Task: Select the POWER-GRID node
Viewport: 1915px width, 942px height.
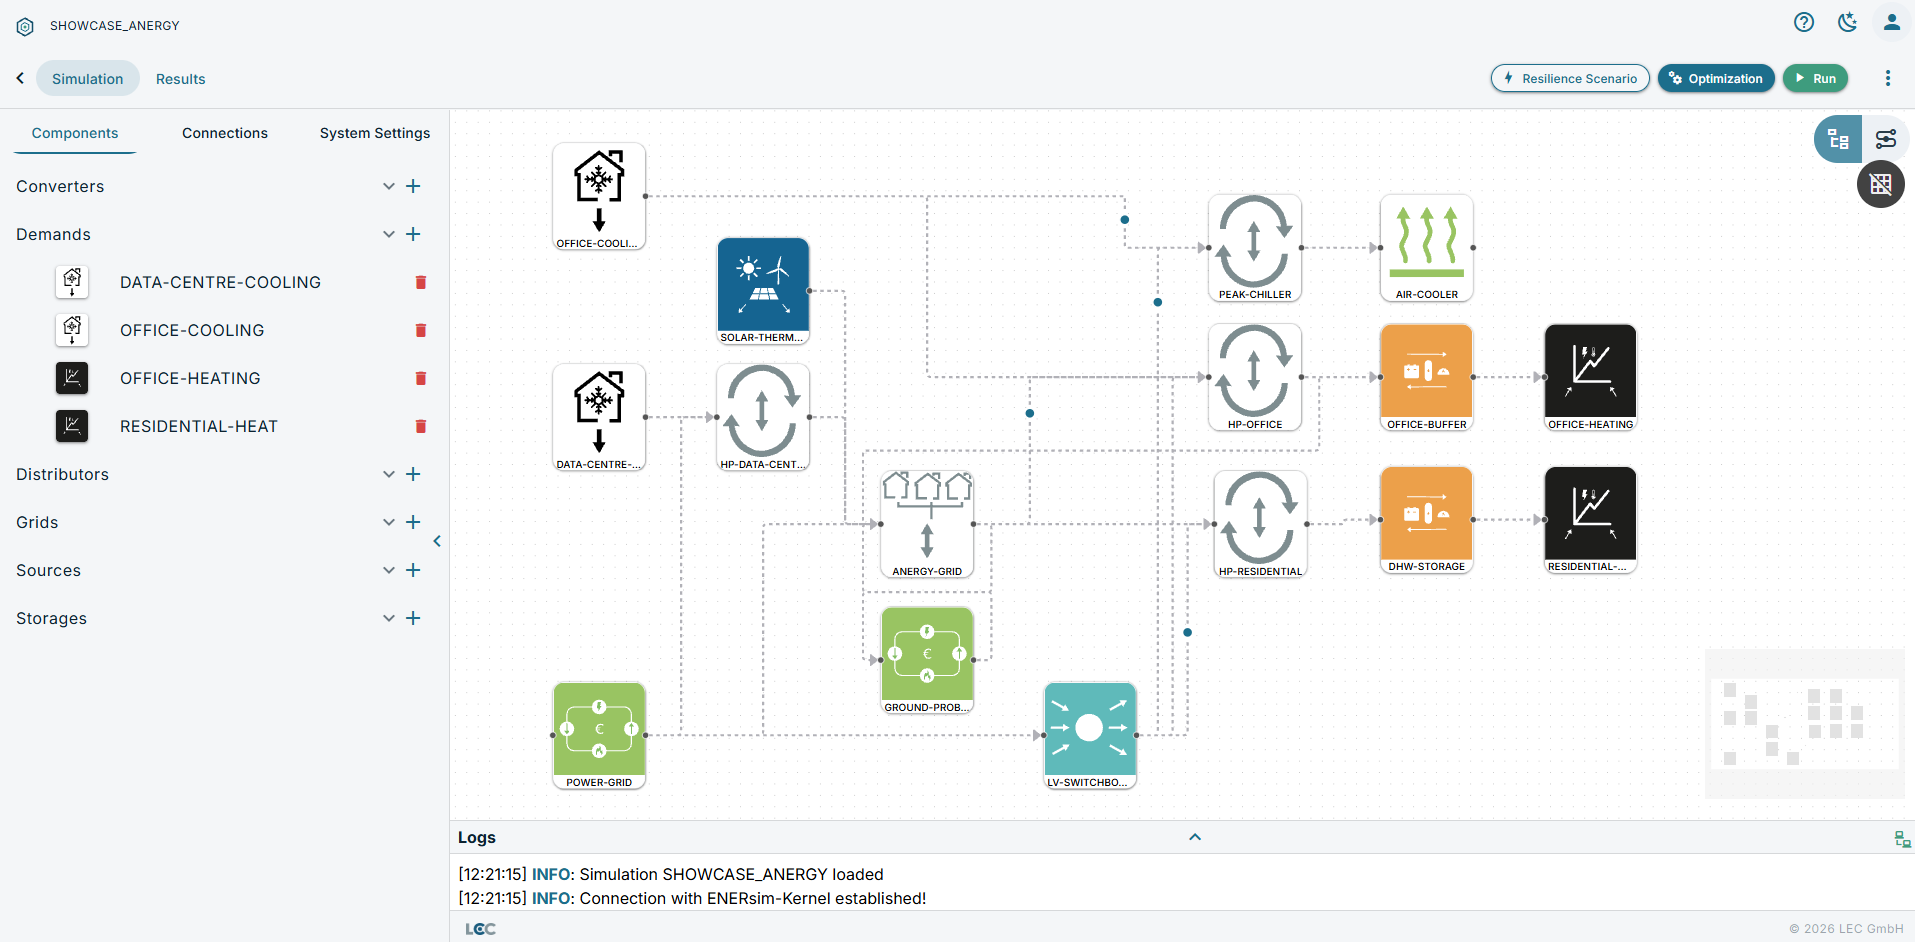Action: click(599, 736)
